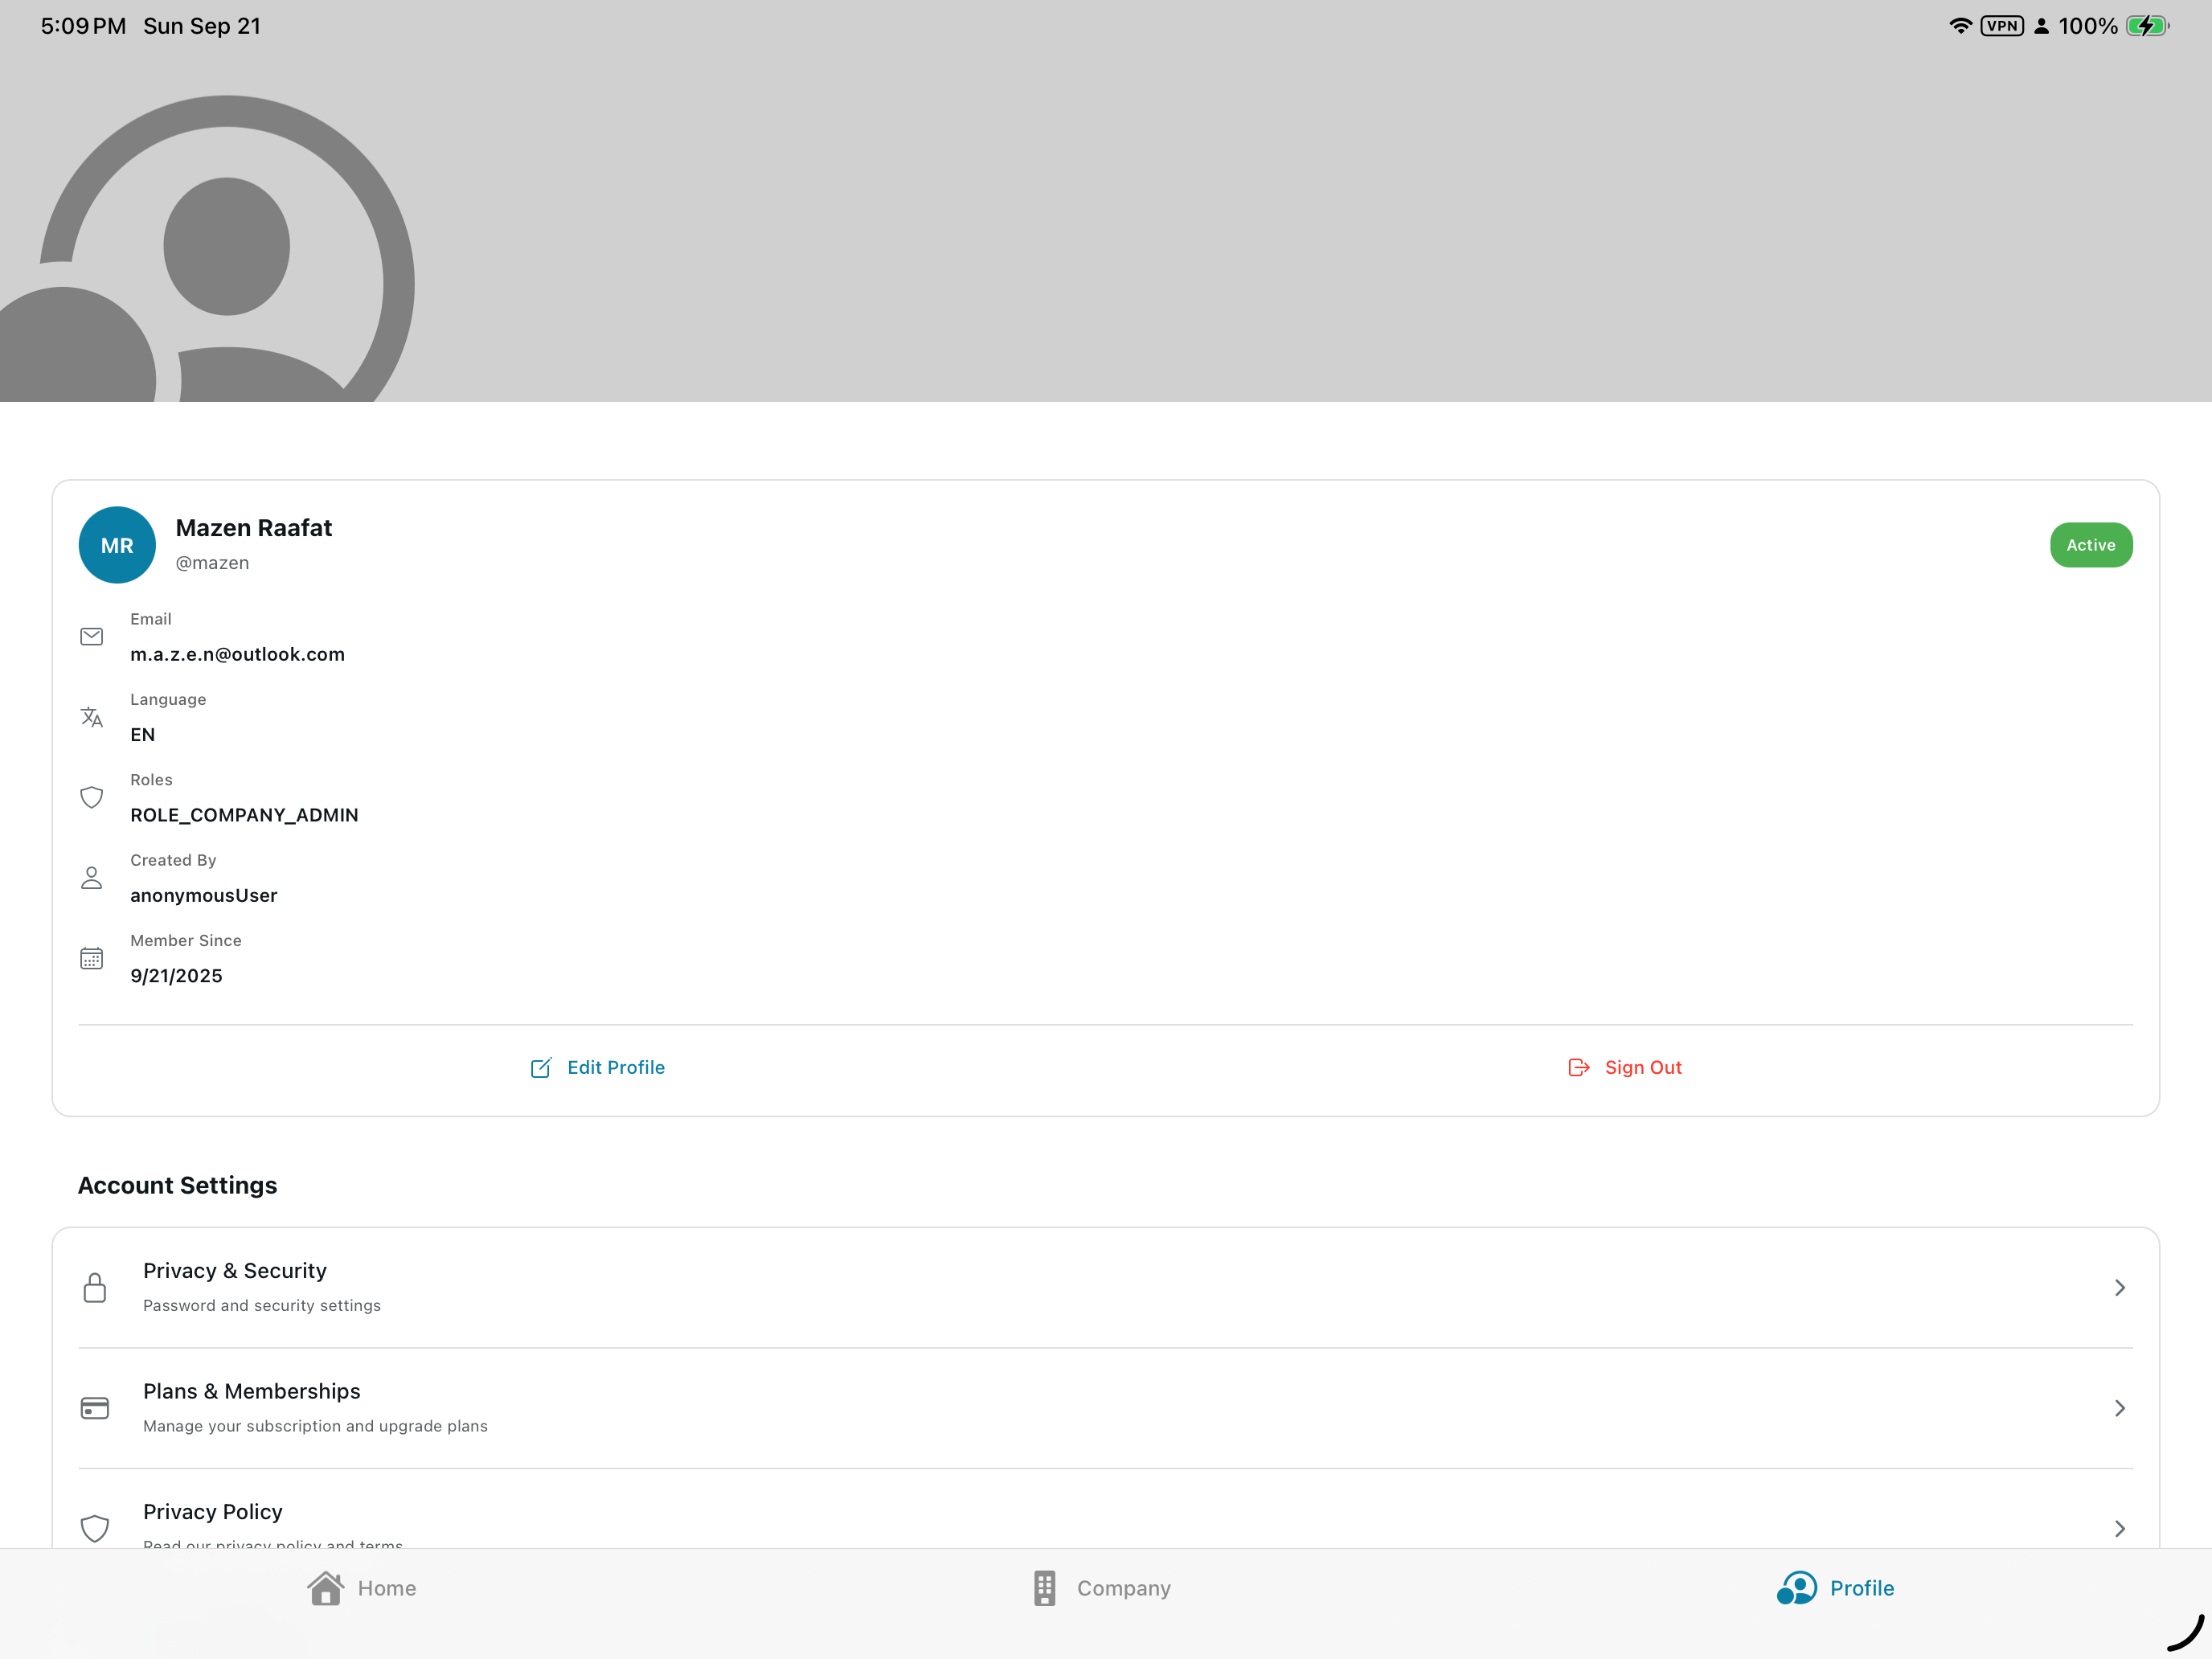The width and height of the screenshot is (2212, 1659).
Task: Tap the battery charging icon
Action: (x=2147, y=26)
